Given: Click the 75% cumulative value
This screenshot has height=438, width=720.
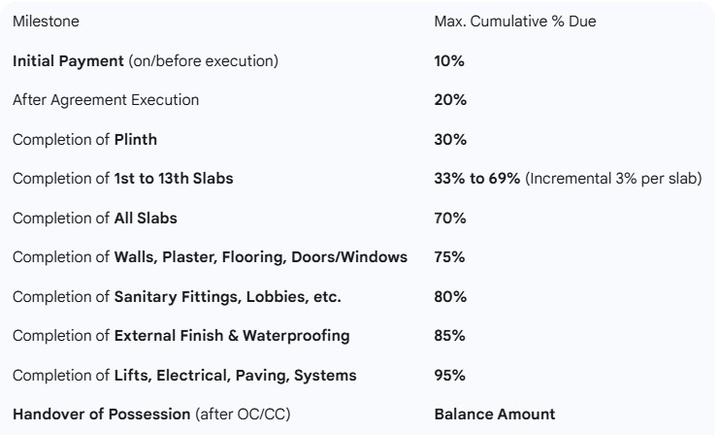Looking at the screenshot, I should [449, 257].
